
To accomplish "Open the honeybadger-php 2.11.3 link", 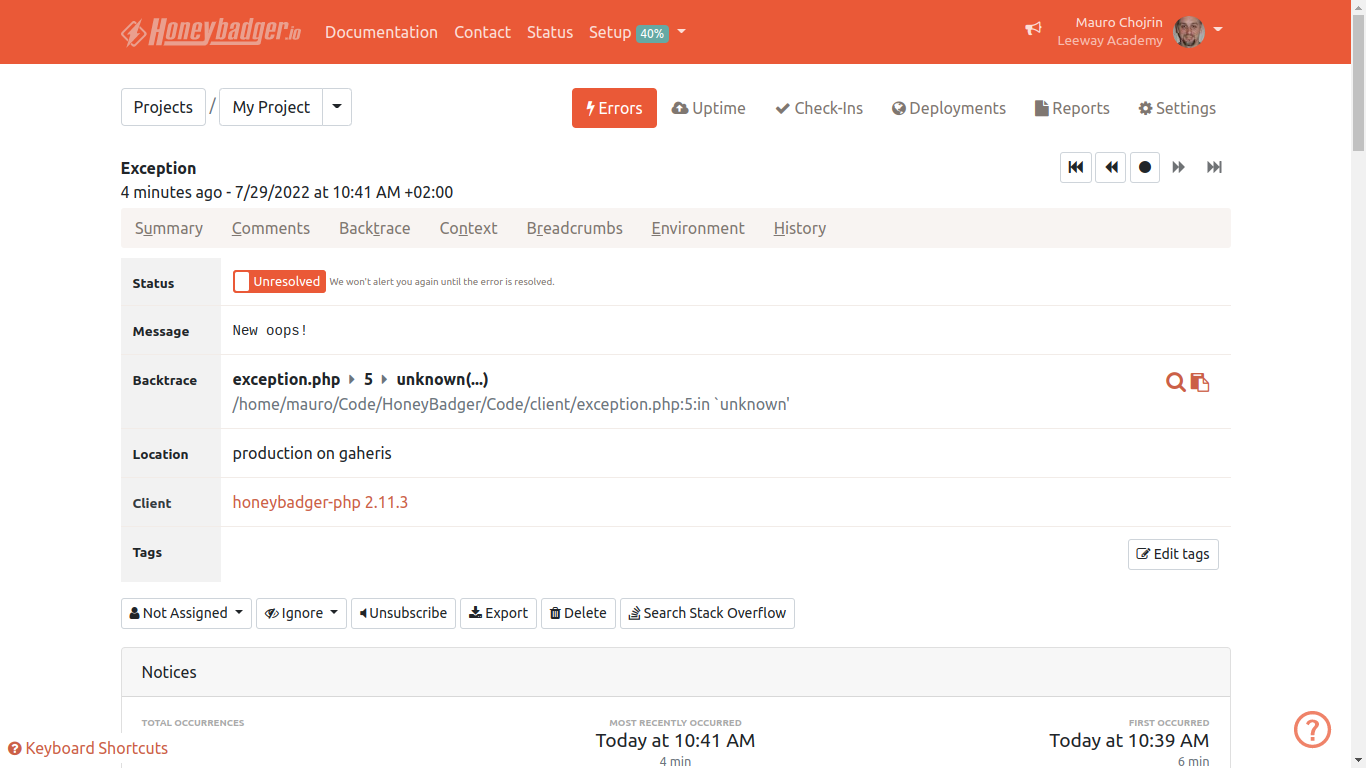I will coord(320,502).
